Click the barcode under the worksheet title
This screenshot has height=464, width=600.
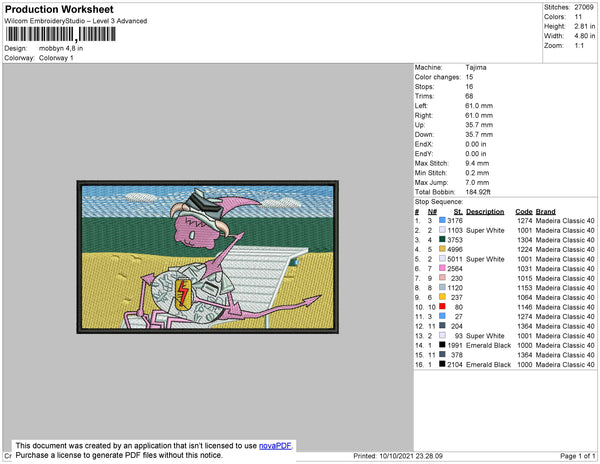coord(60,35)
